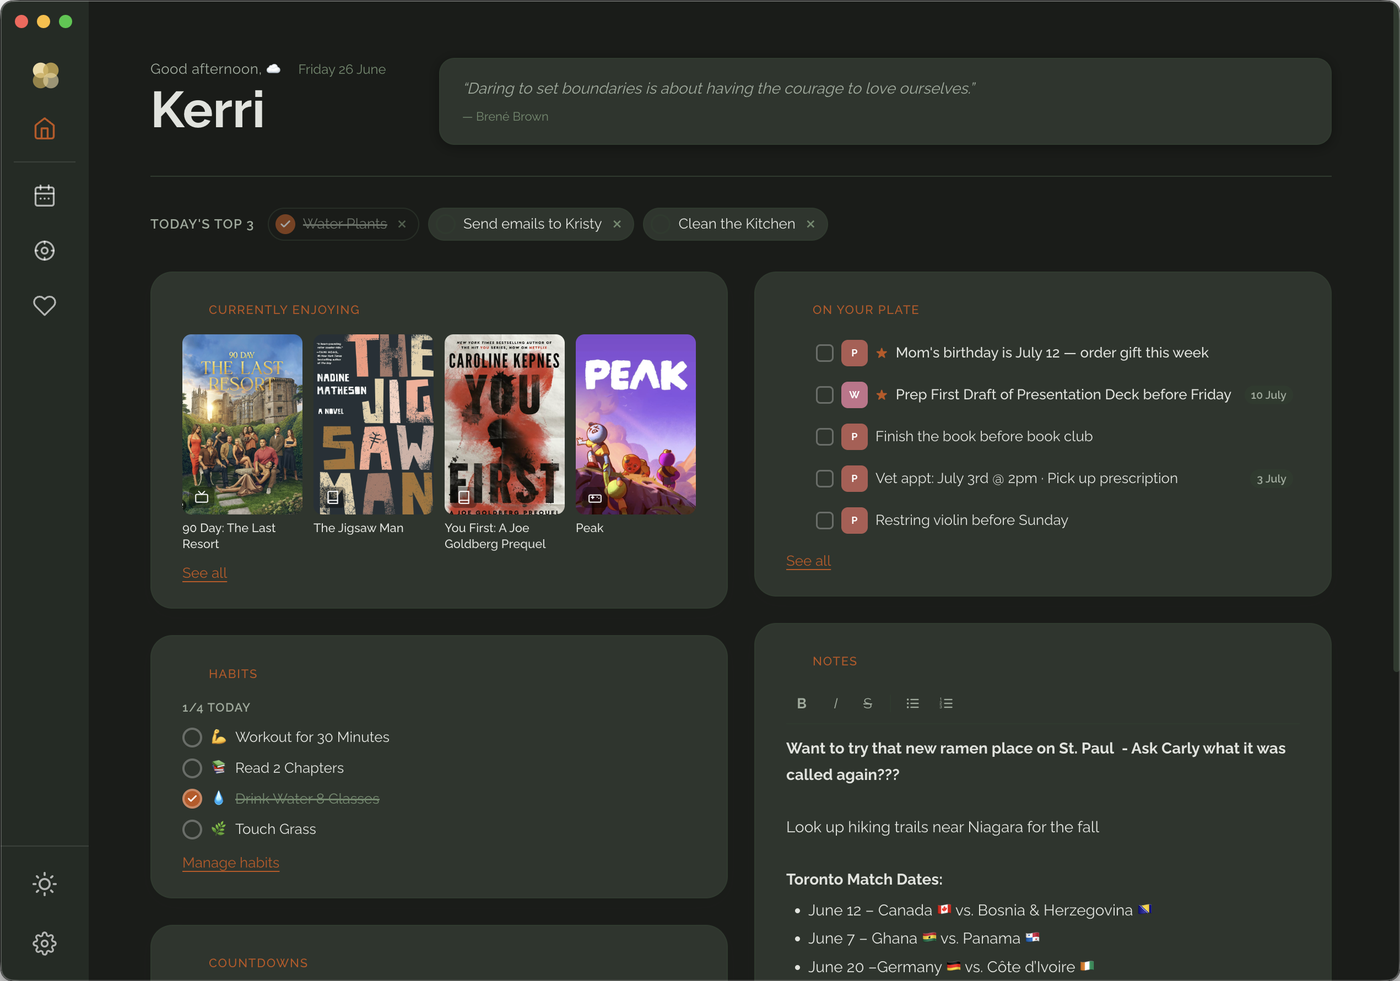The image size is (1400, 981).
Task: Open the Manage habits link
Action: (231, 863)
